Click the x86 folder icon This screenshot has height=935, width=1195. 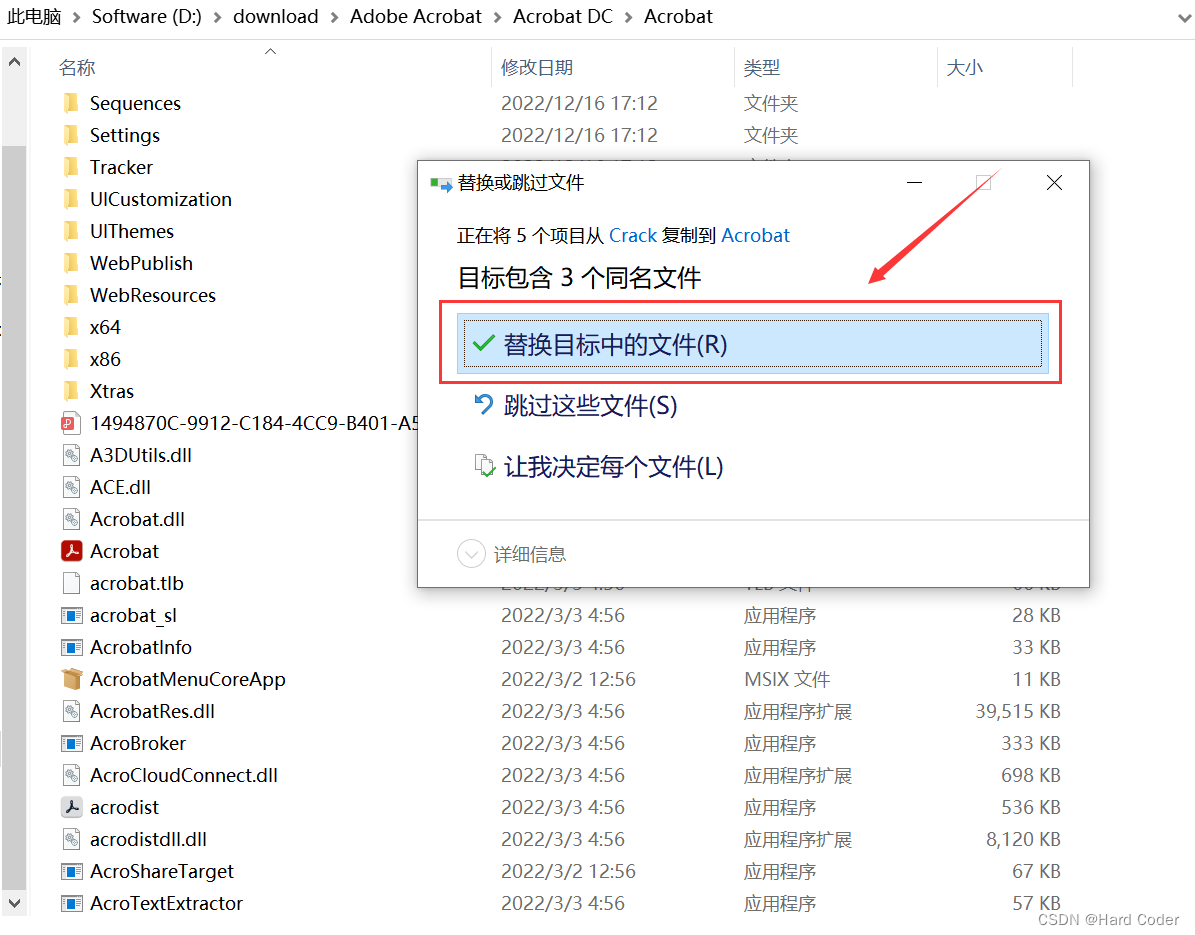[71, 359]
